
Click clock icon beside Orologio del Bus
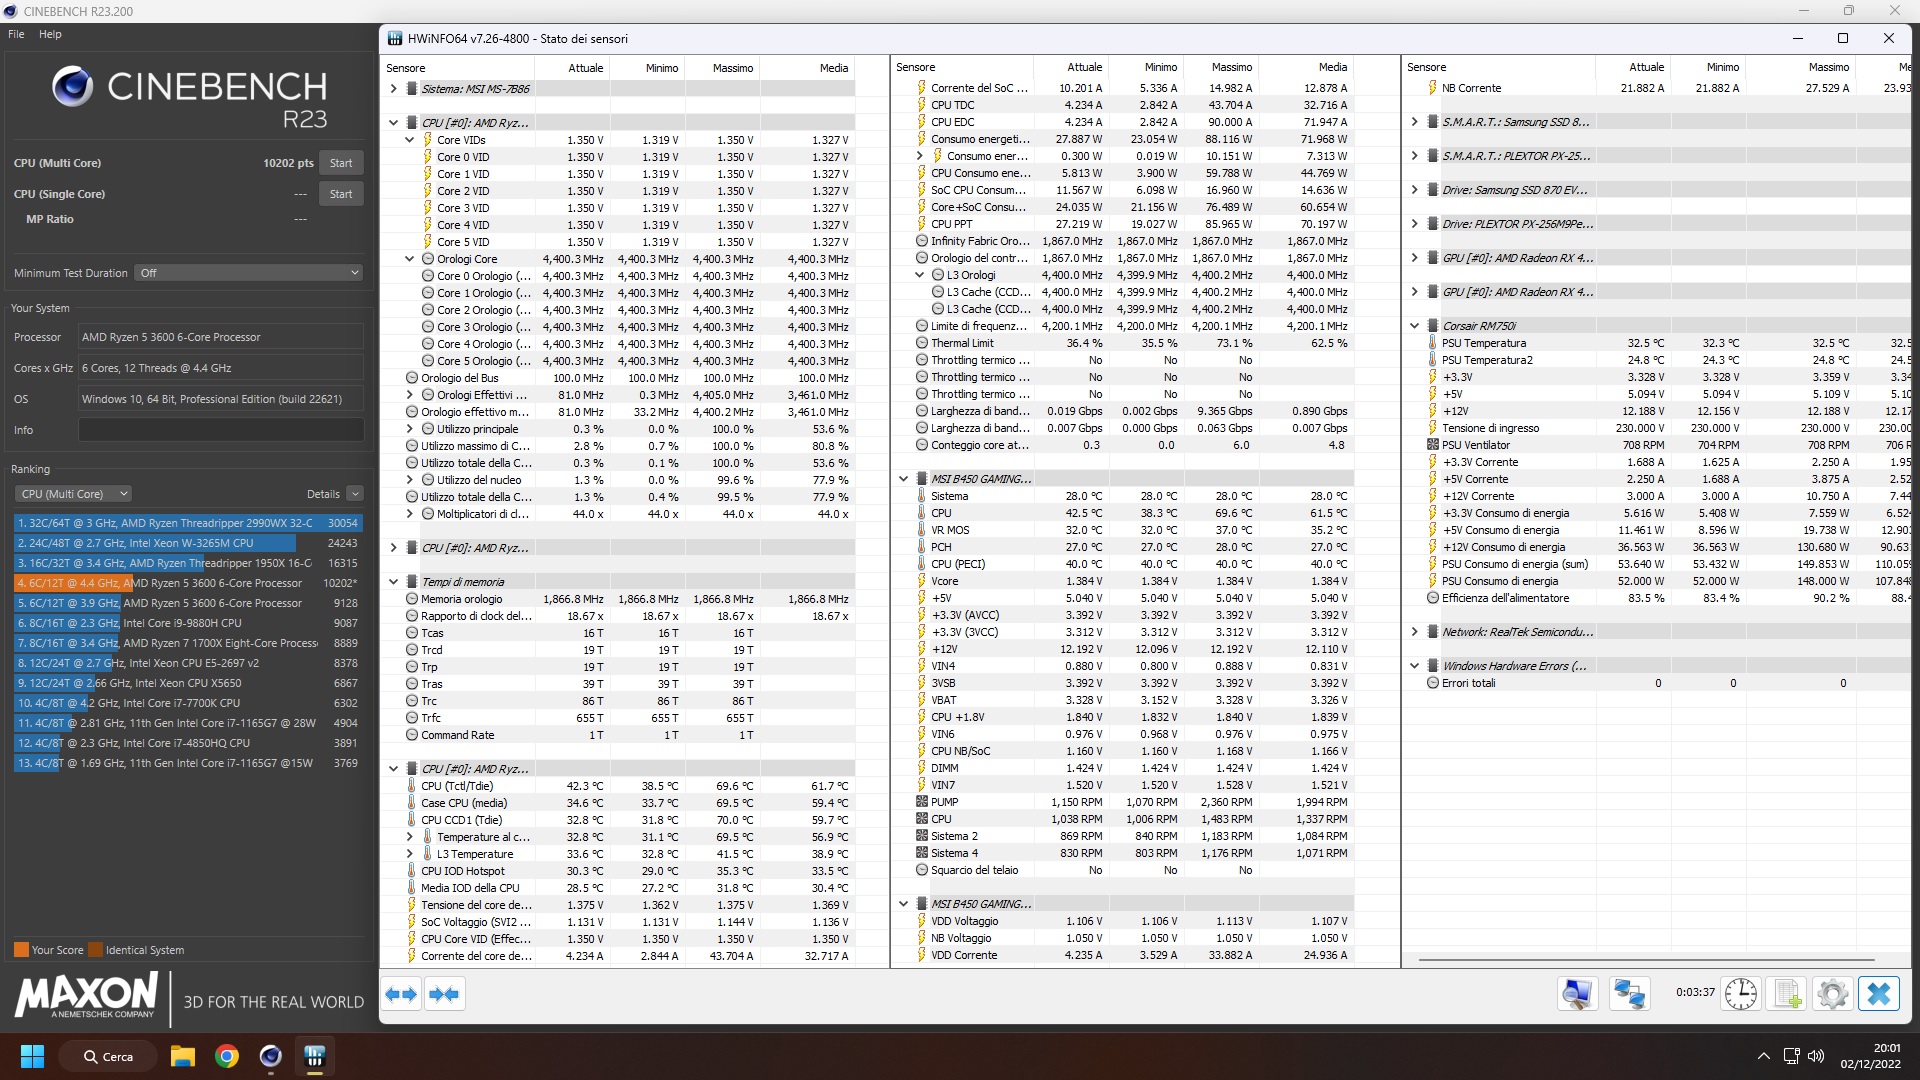coord(411,378)
